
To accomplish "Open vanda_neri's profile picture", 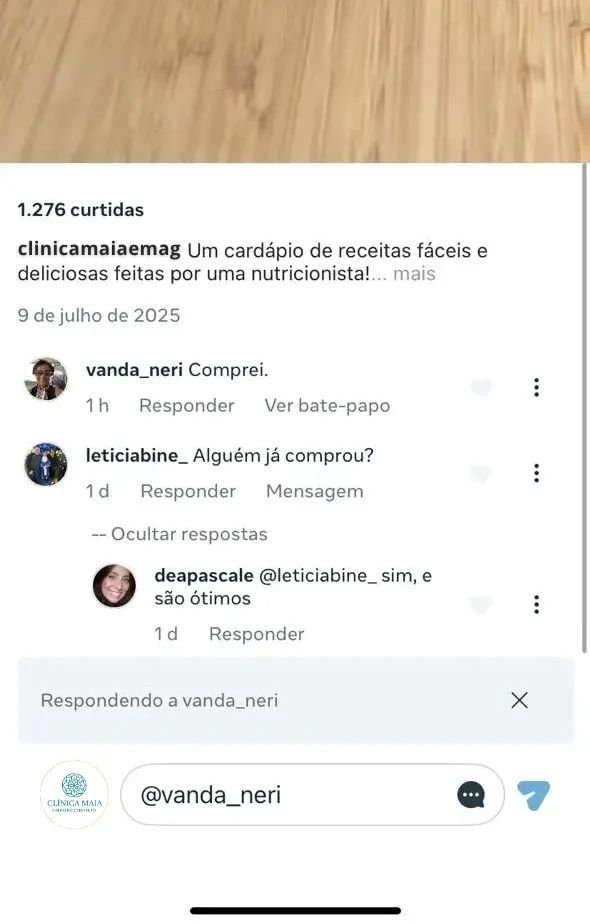I will click(x=43, y=380).
